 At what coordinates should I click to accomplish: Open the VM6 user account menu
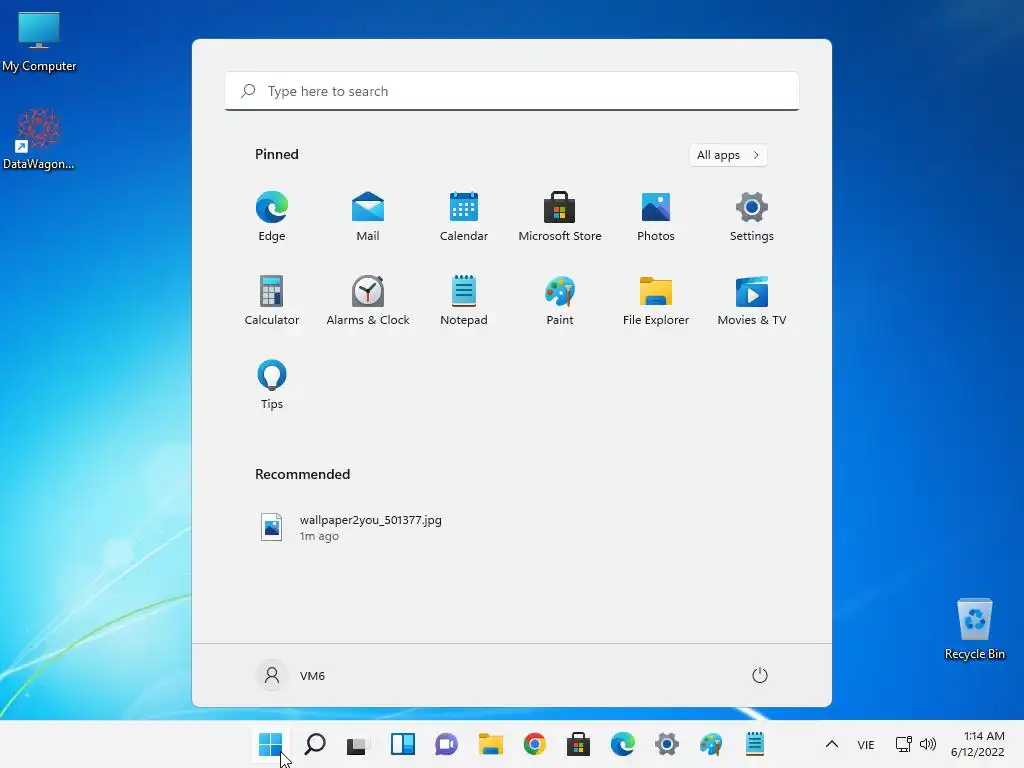(x=291, y=675)
